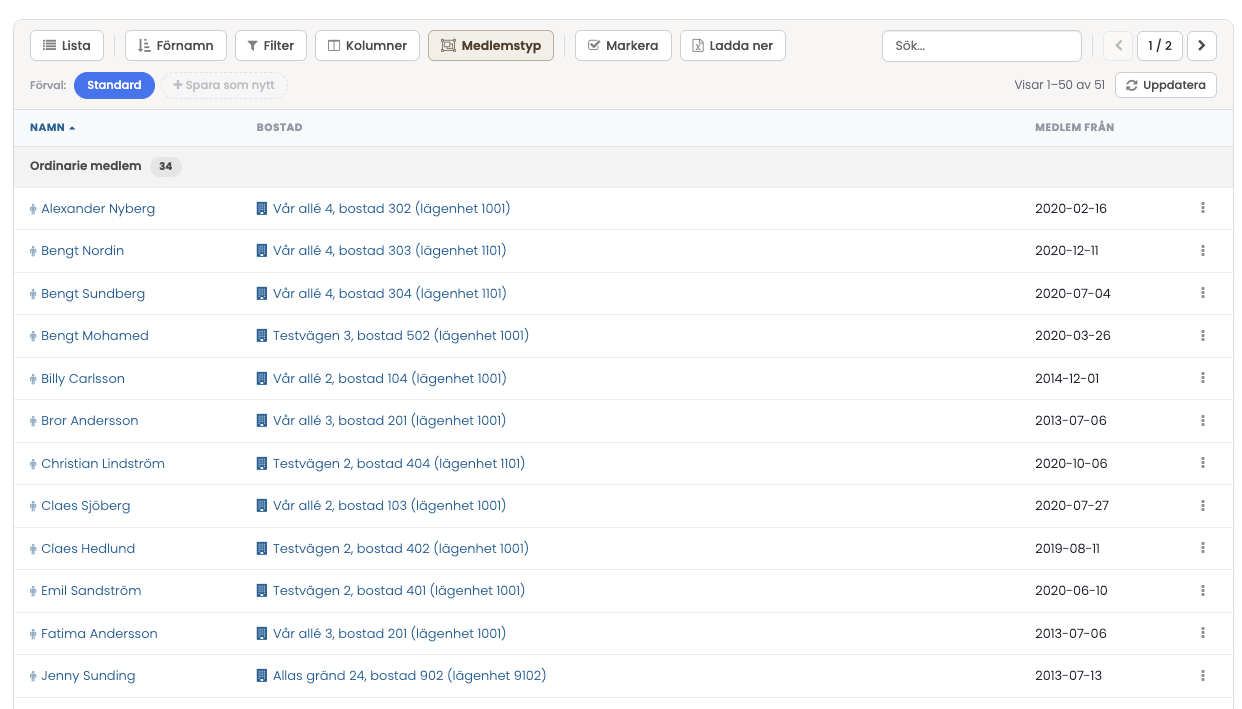
Task: Open the Filter panel
Action: [x=271, y=46]
